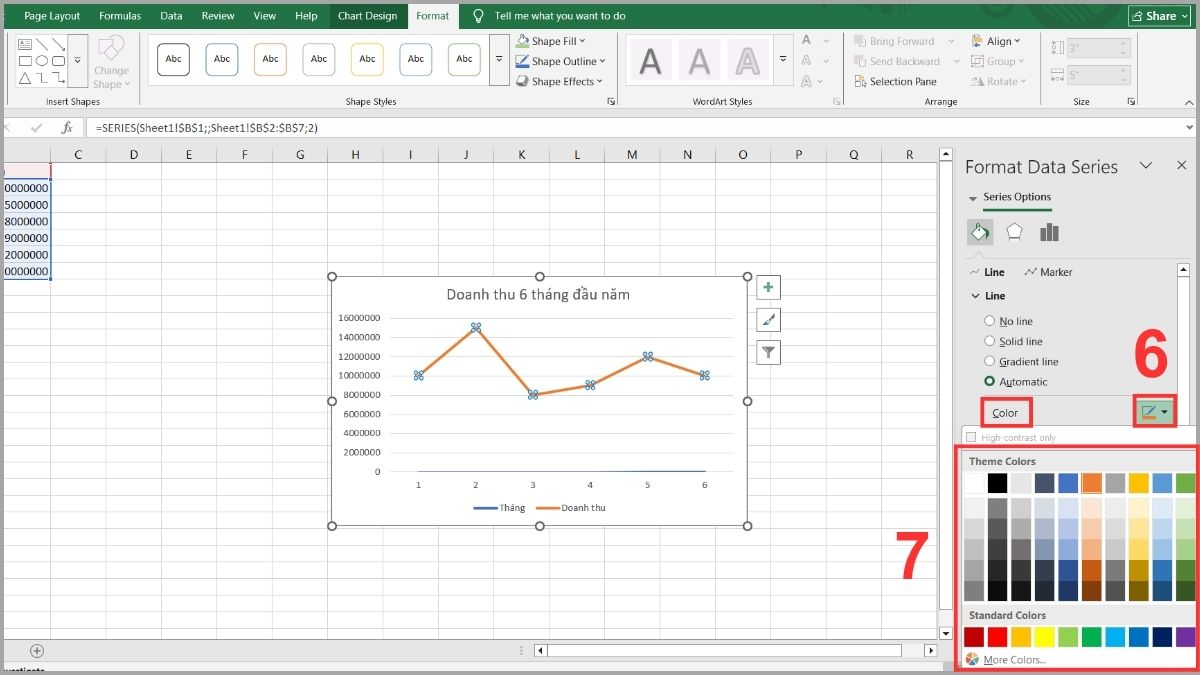
Task: Select the text box shape in Insert Shapes
Action: tap(25, 45)
